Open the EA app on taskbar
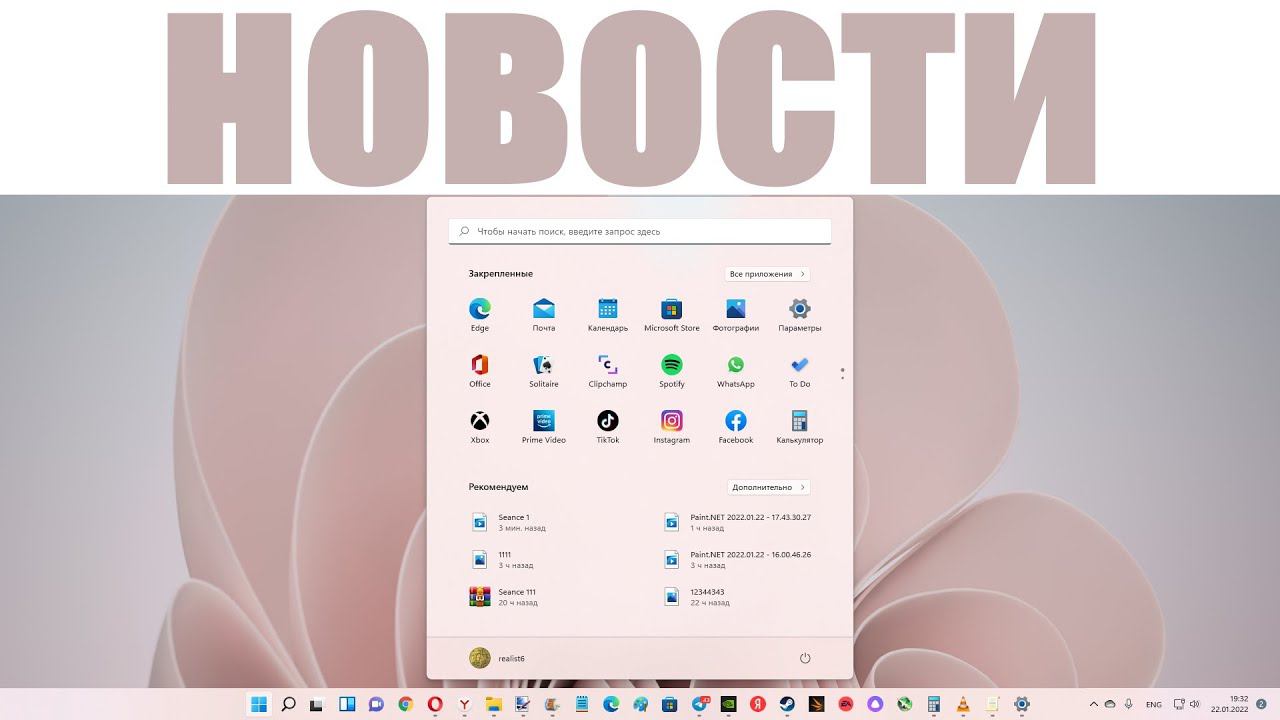 [846, 704]
